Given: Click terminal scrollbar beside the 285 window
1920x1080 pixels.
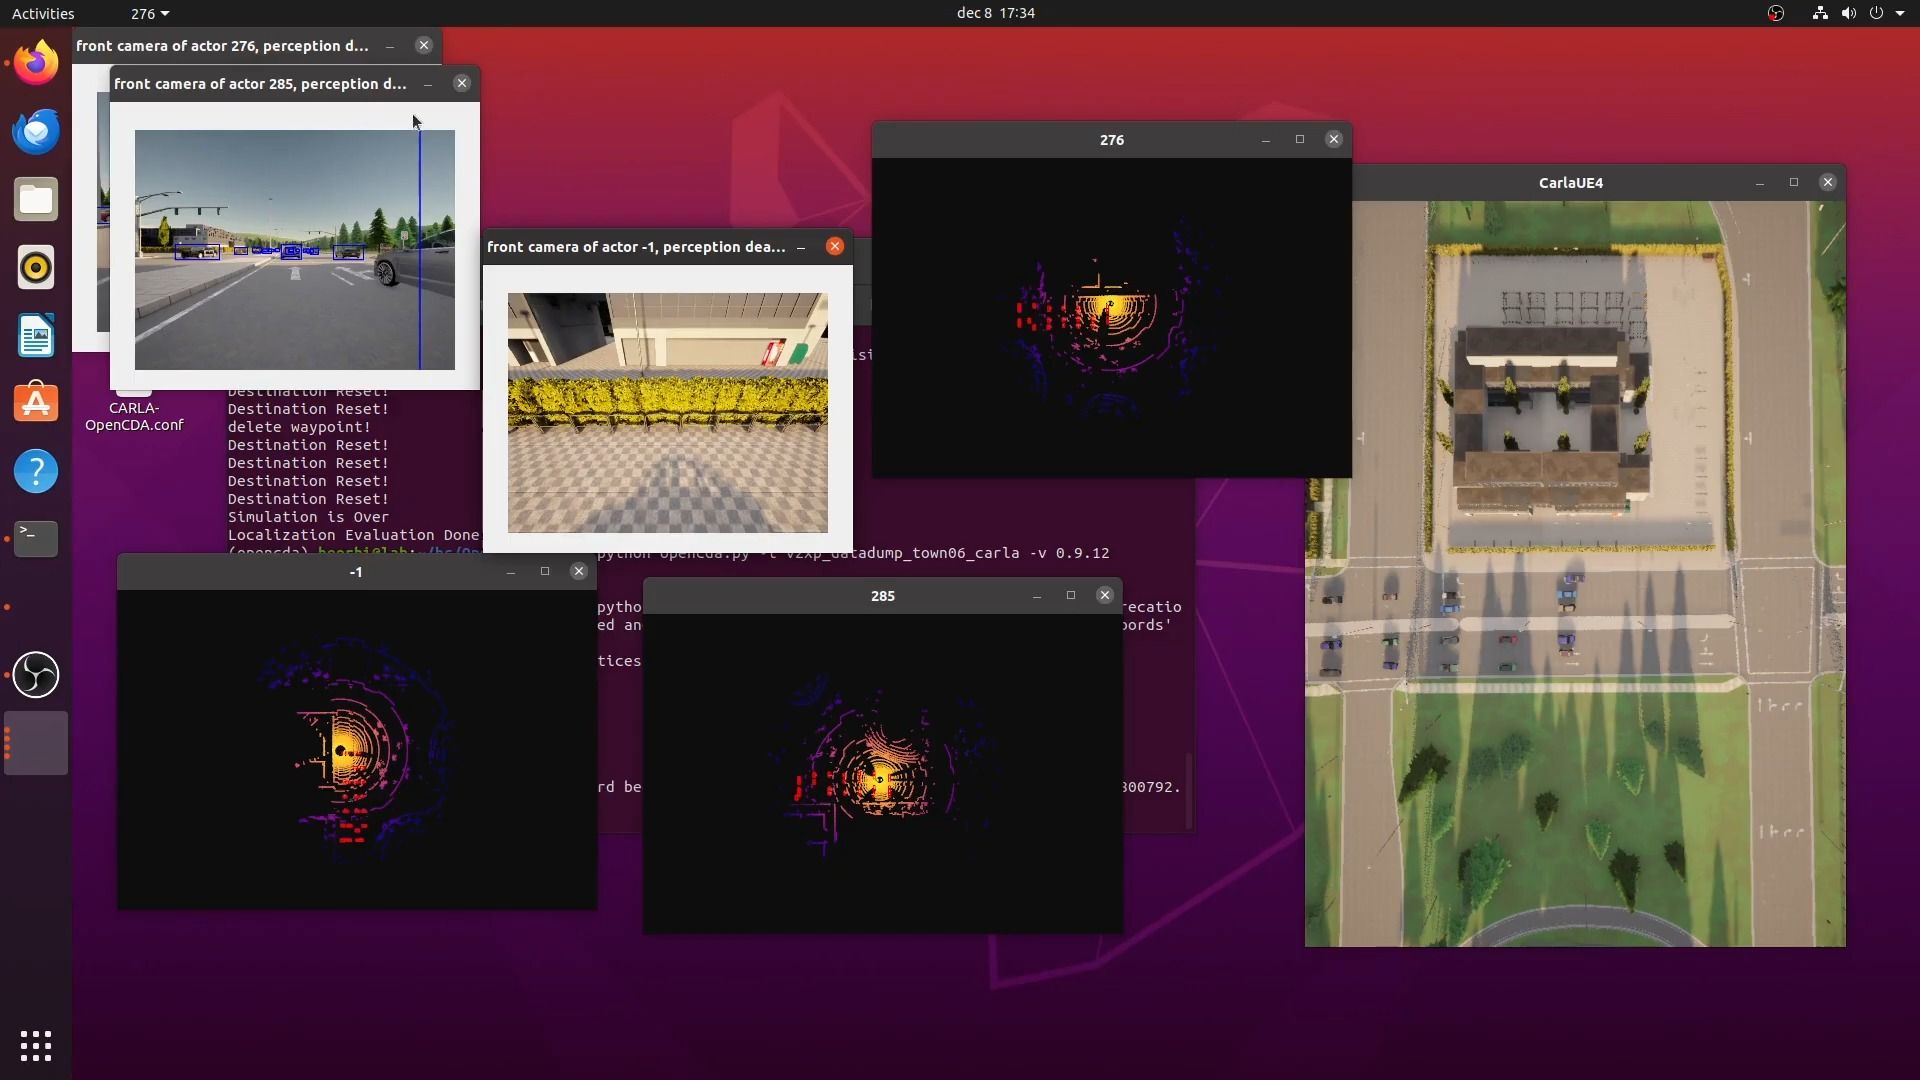Looking at the screenshot, I should pyautogui.click(x=1189, y=790).
